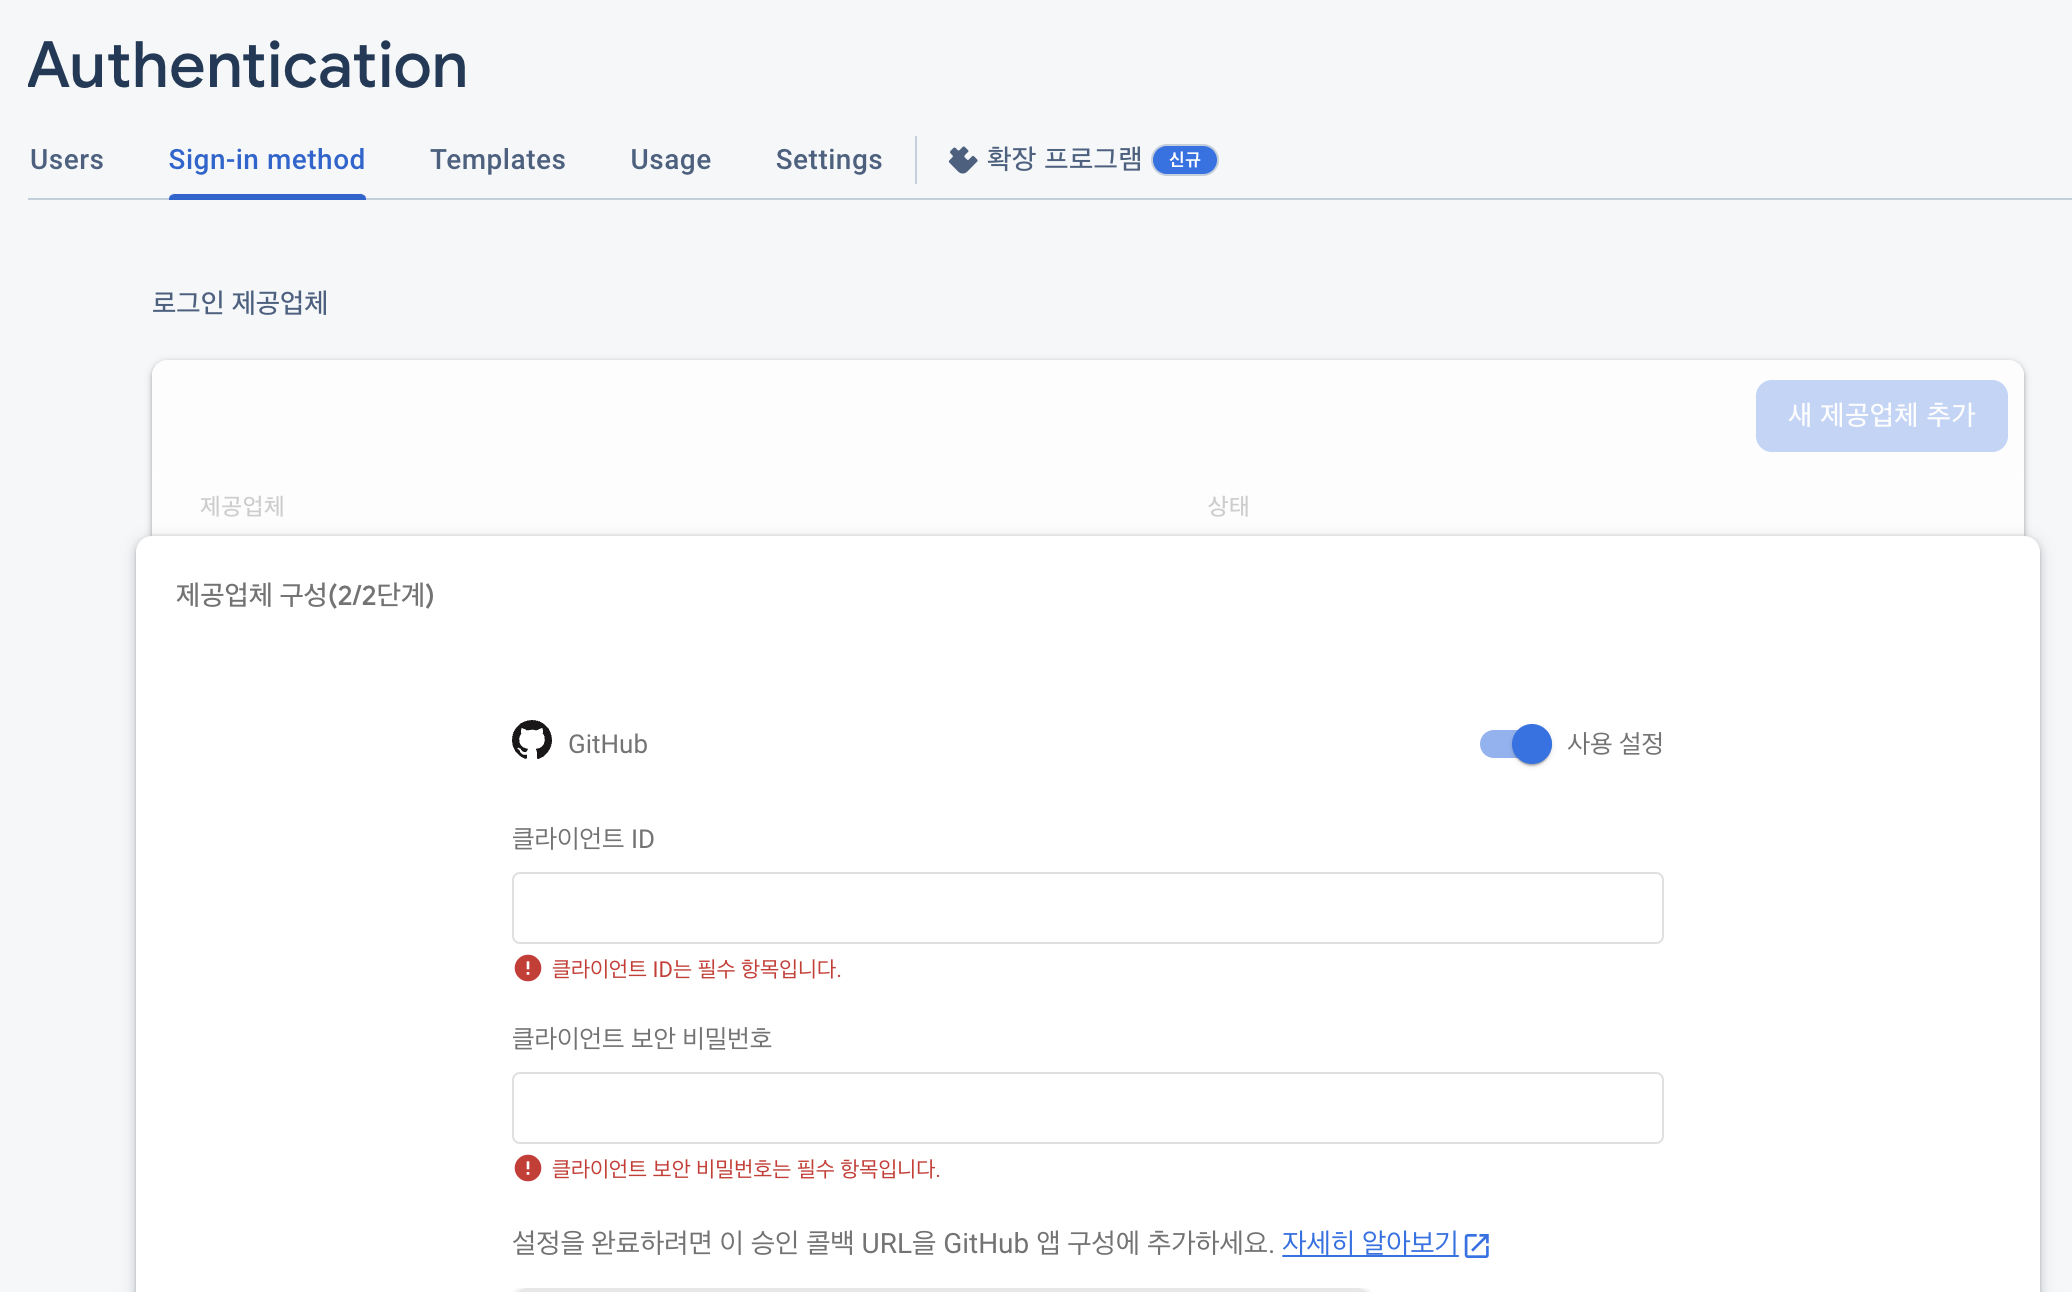
Task: Open the 자세히 알아보기 link
Action: (1369, 1243)
